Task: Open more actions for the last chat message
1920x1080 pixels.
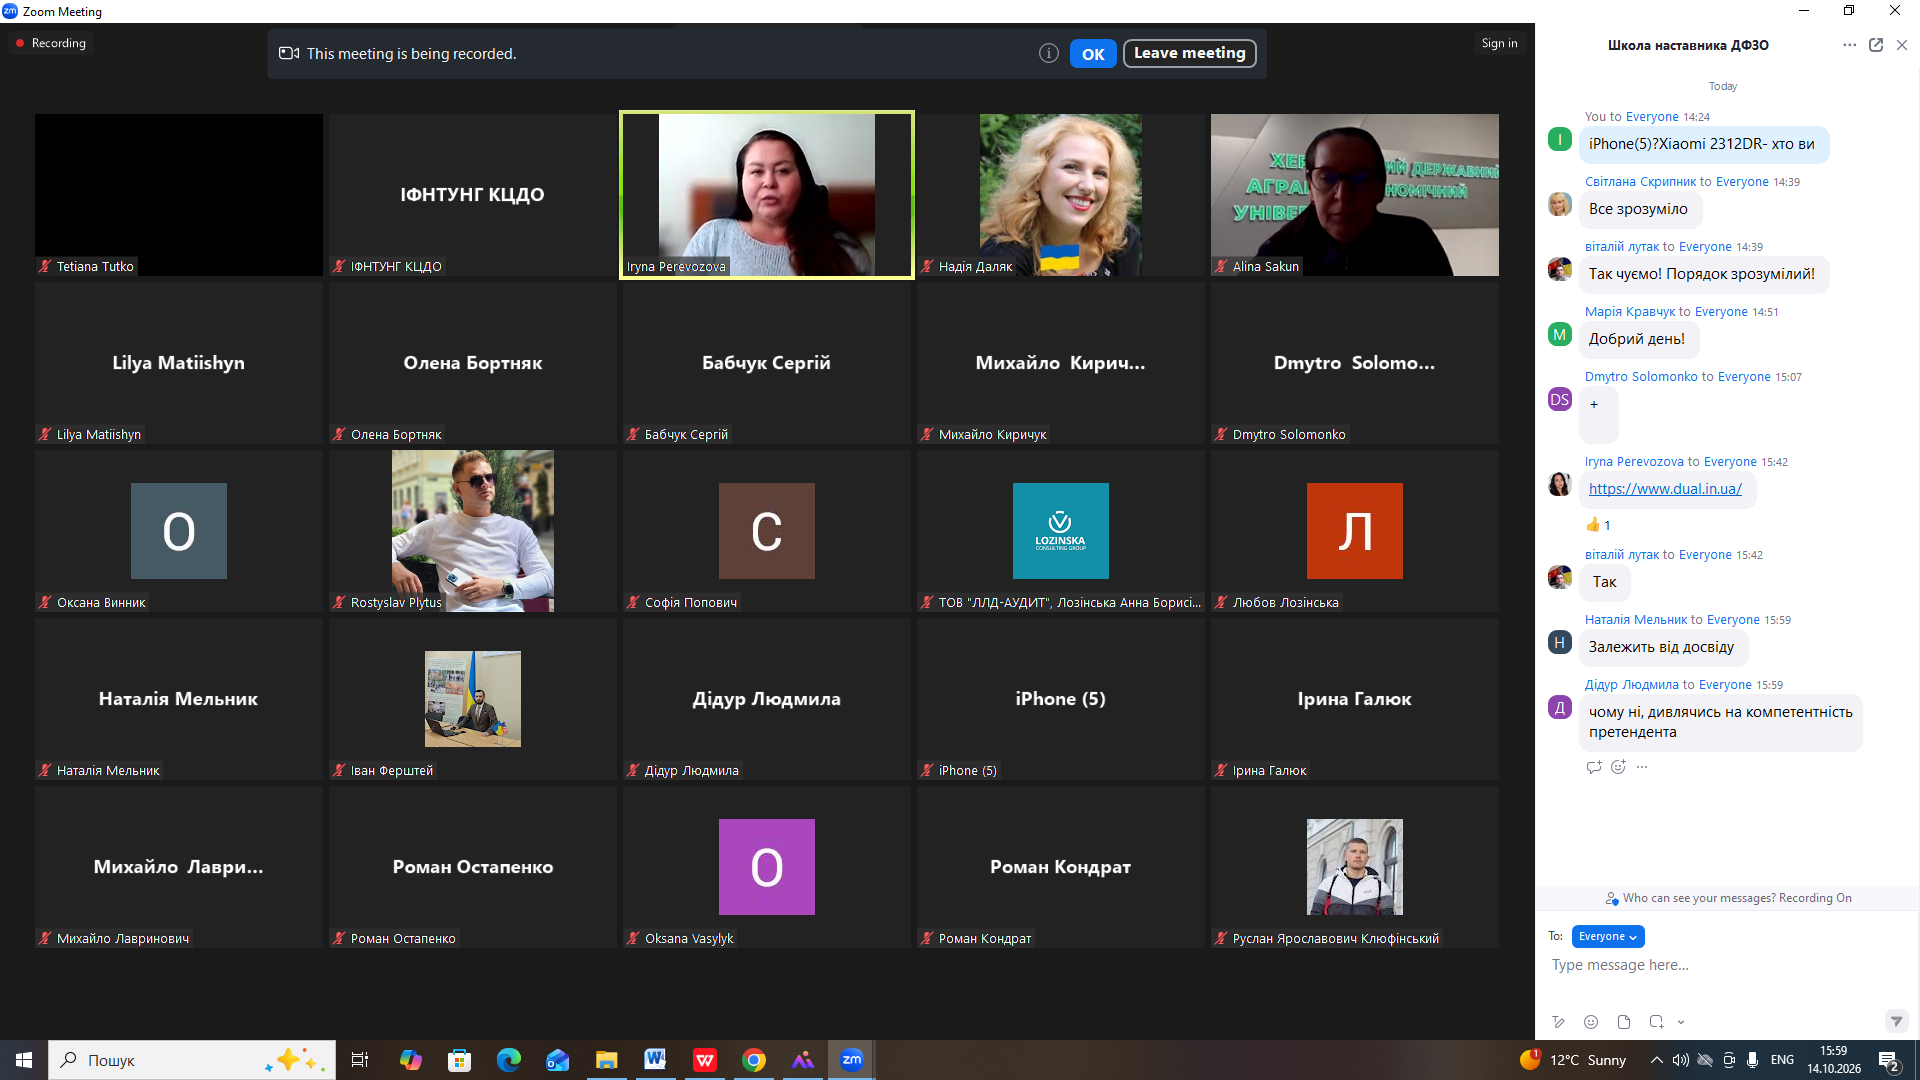Action: (x=1642, y=767)
